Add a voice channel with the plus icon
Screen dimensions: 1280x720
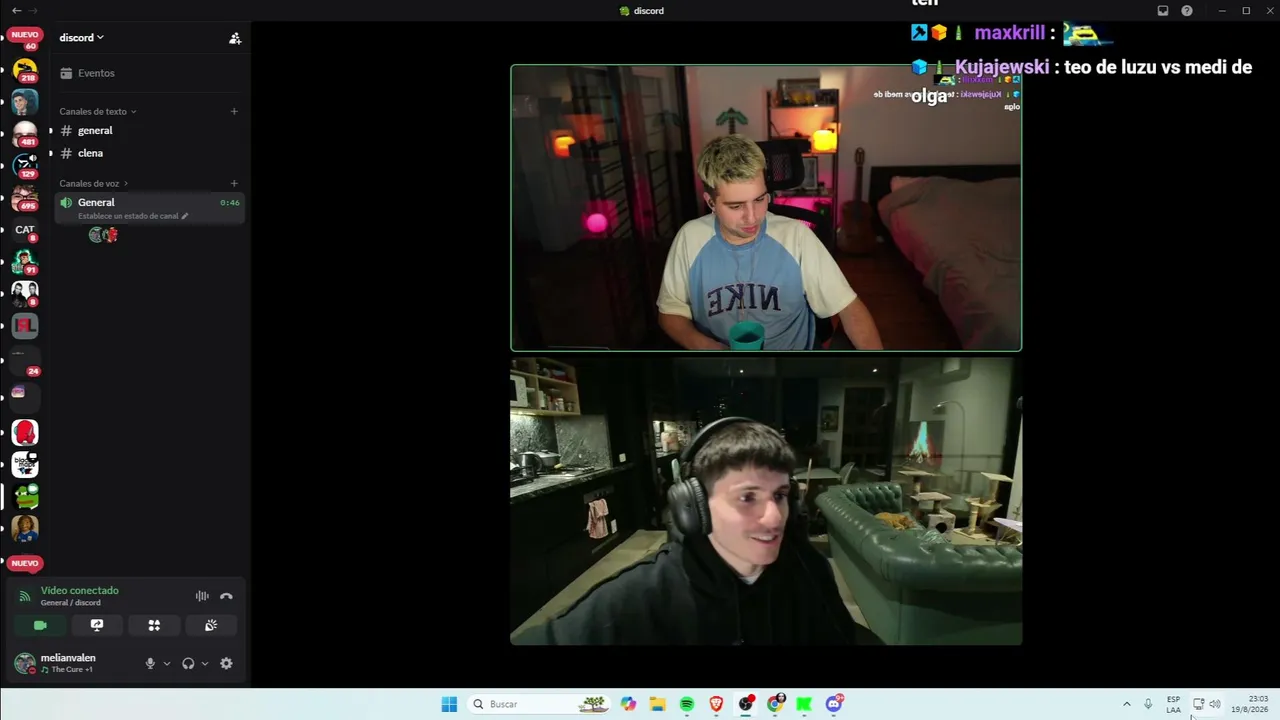click(234, 183)
